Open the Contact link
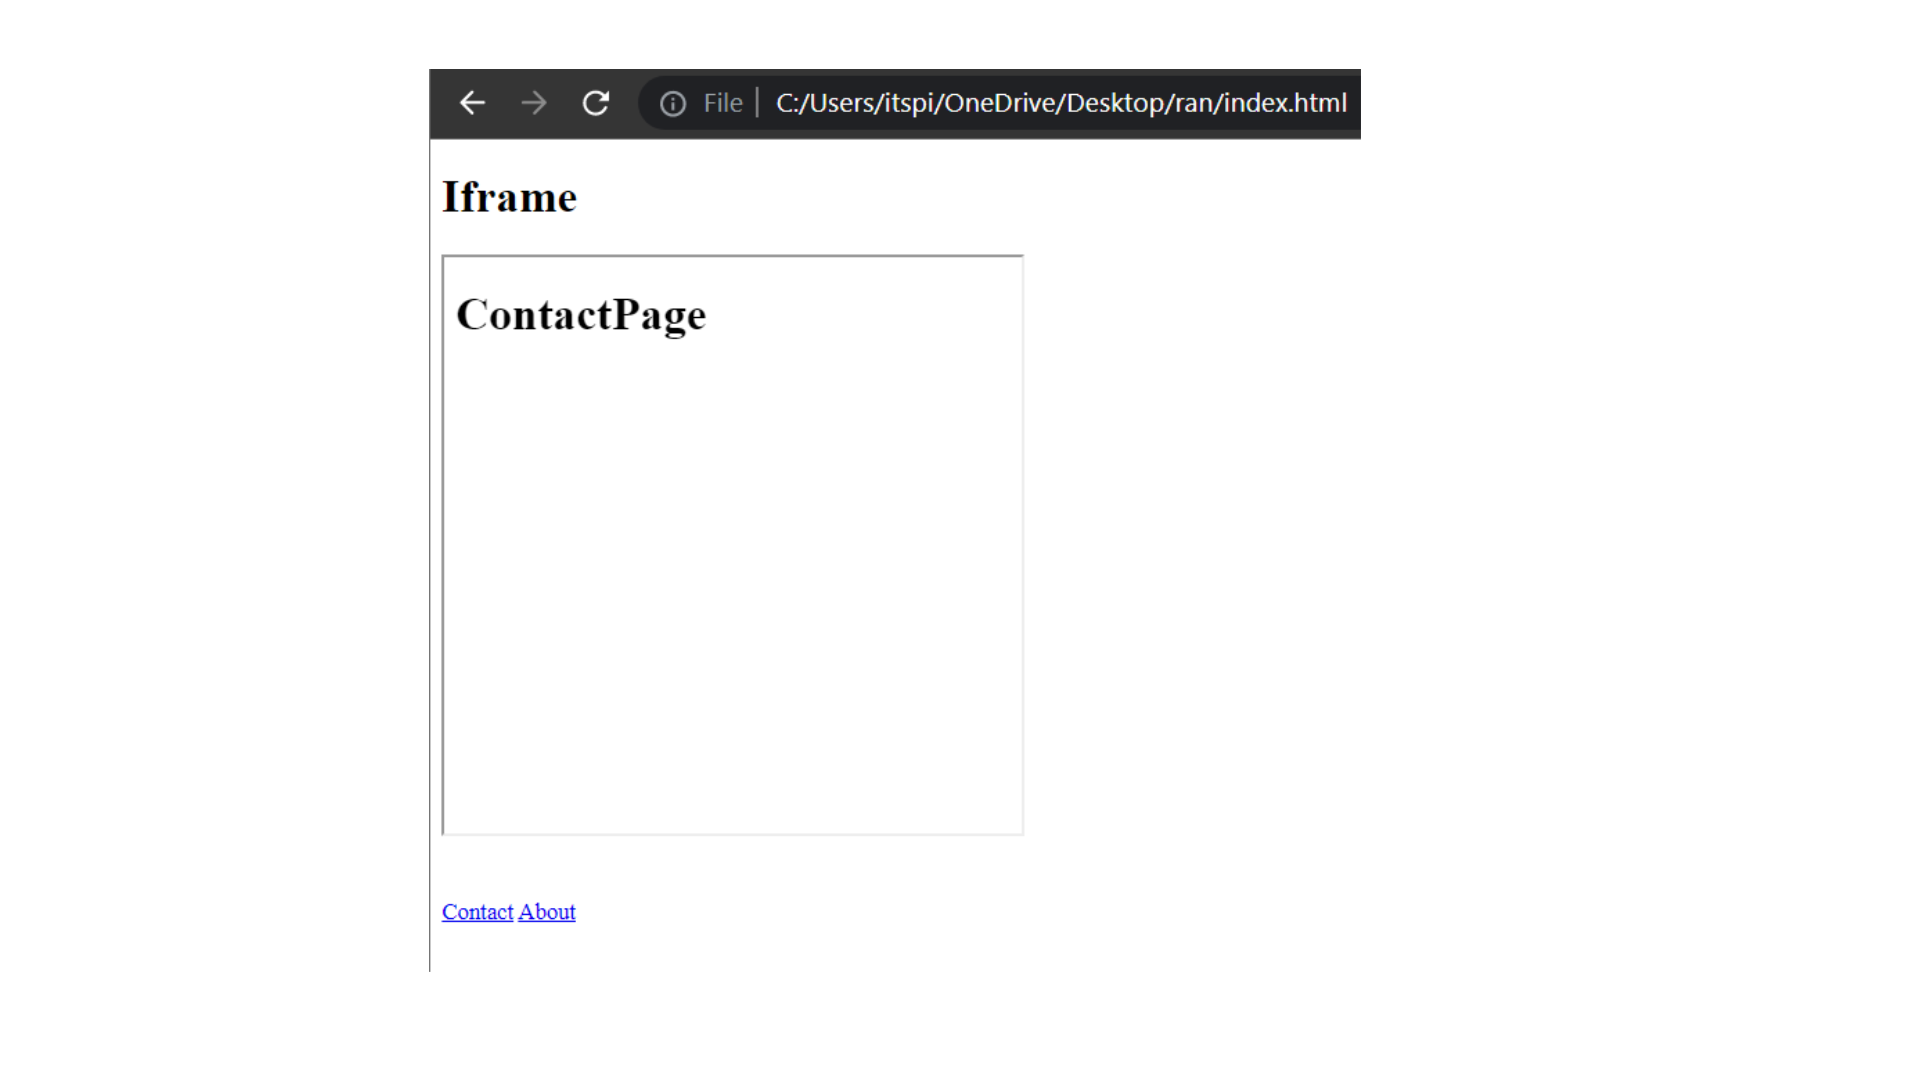Screen dimensions: 1920x1080 click(x=477, y=912)
